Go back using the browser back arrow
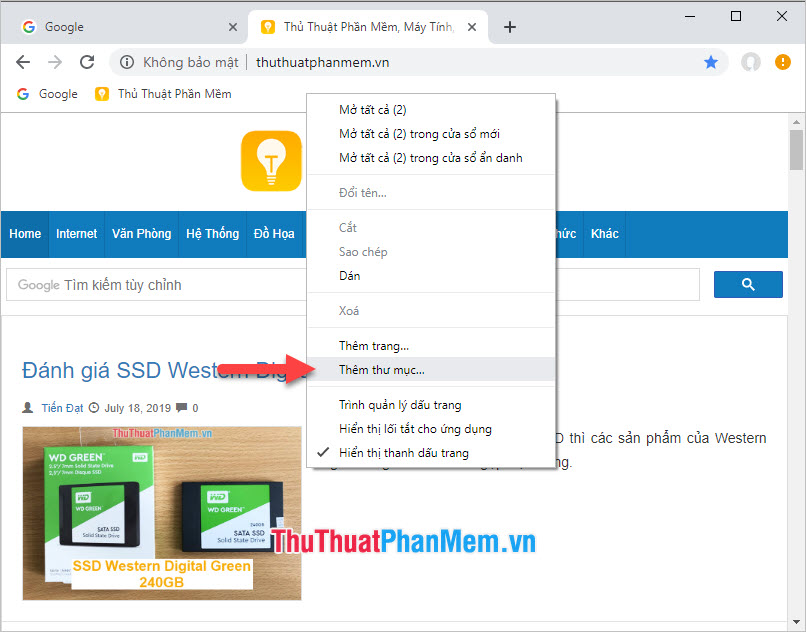Viewport: 806px width, 632px height. [x=23, y=62]
